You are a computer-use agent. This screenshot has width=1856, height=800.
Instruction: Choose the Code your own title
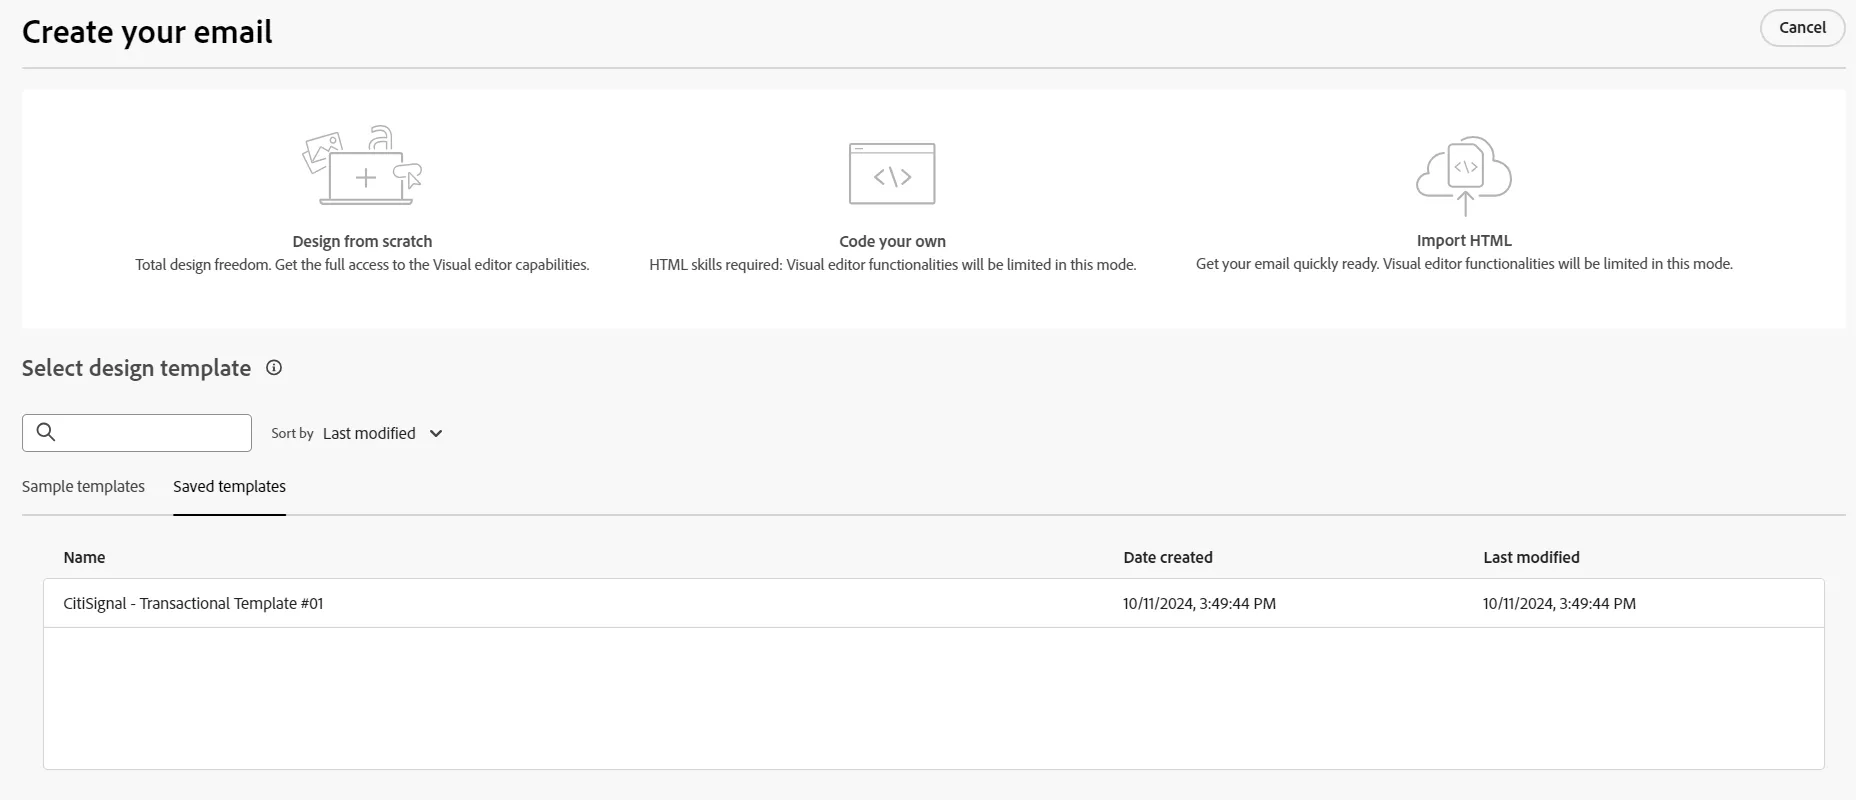[892, 241]
